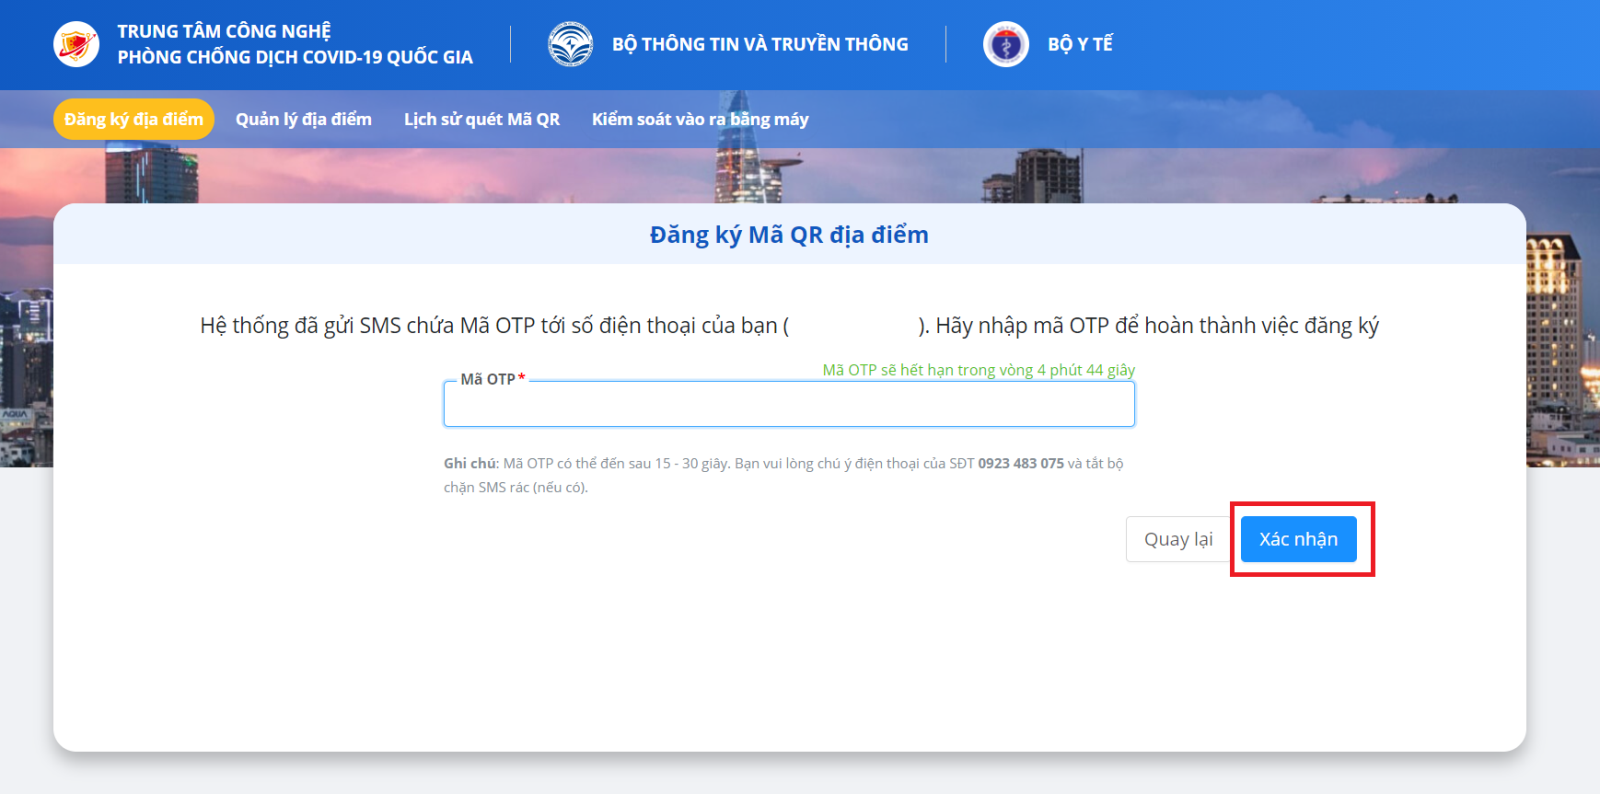Screen dimensions: 1600x794
Task: Click the Xác nhận confirm button
Action: (x=1298, y=539)
